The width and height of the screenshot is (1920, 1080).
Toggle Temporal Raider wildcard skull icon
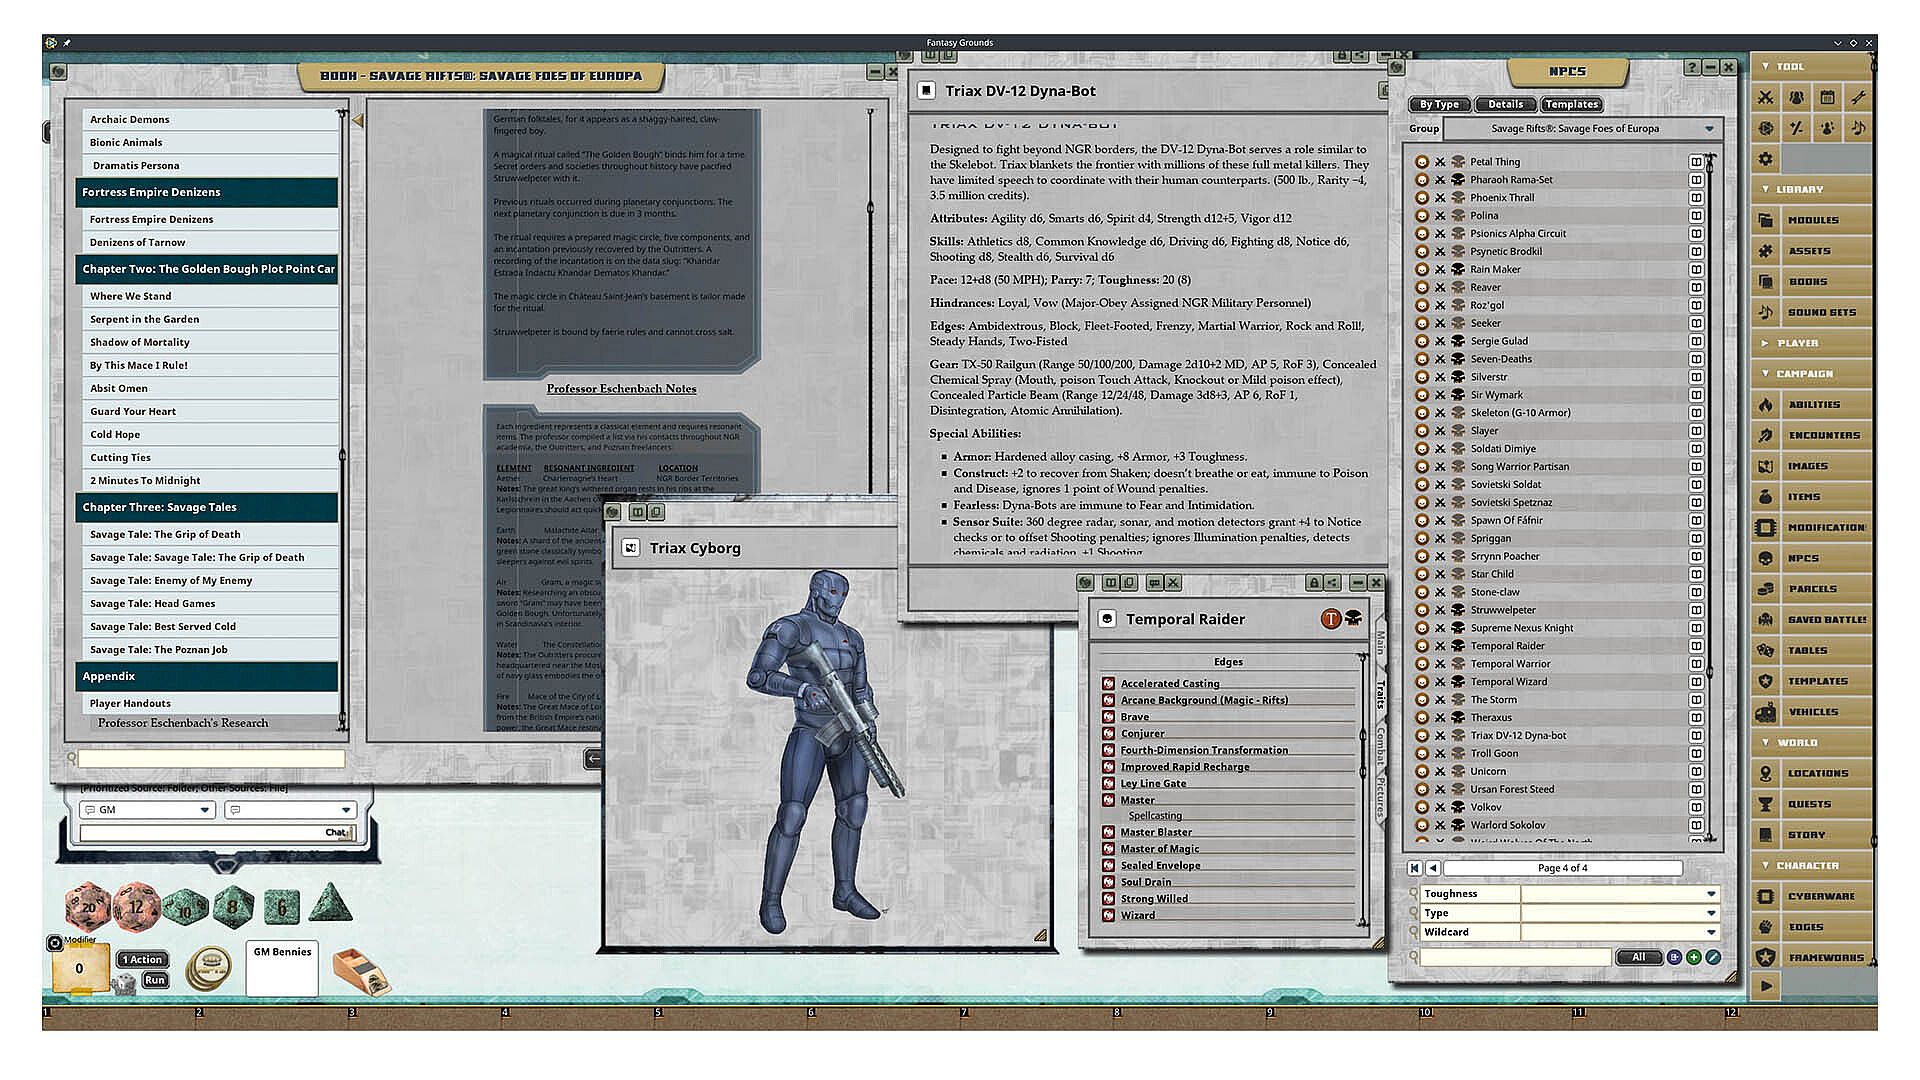coord(1353,619)
